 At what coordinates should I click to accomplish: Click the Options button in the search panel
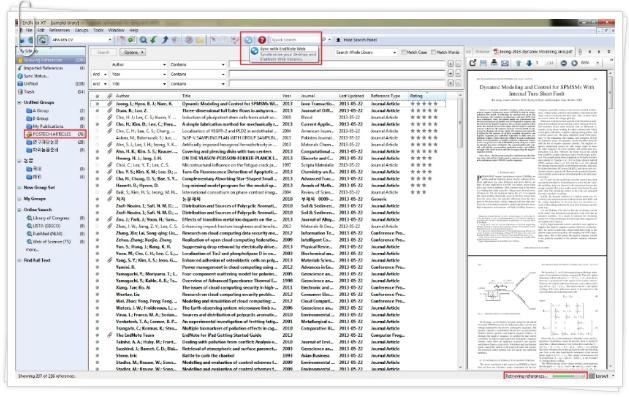pyautogui.click(x=133, y=52)
